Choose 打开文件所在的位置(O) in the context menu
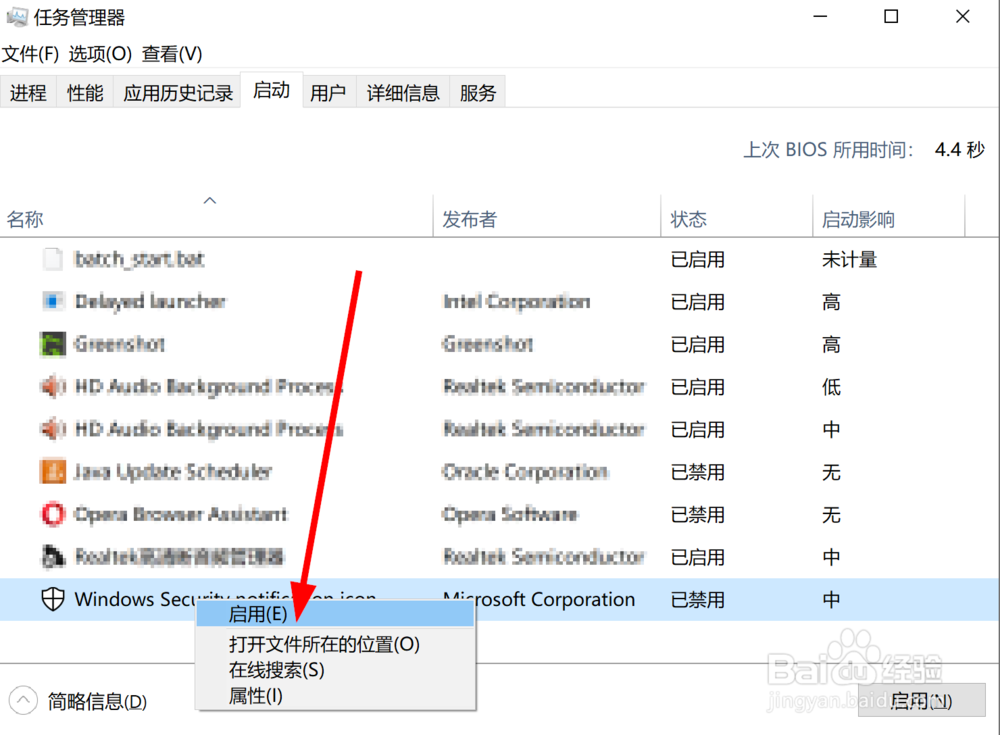1000x735 pixels. coord(335,644)
